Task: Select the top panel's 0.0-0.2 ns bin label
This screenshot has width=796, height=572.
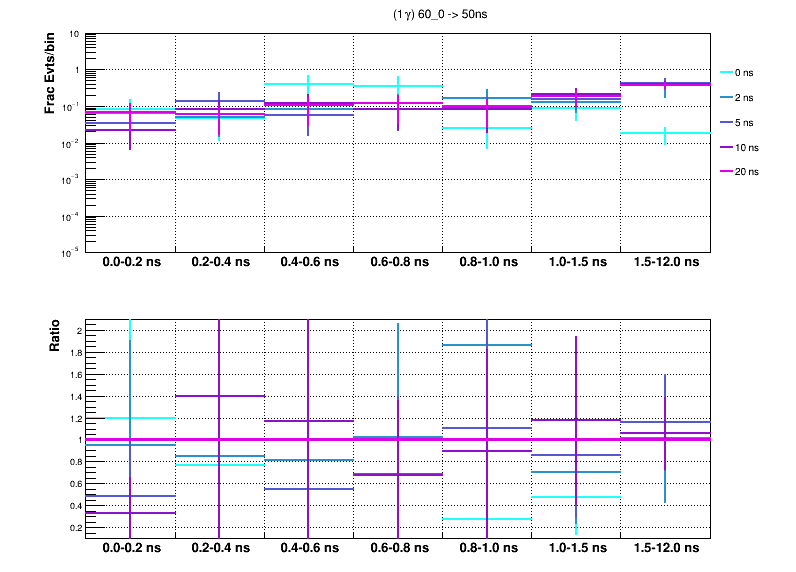Action: click(131, 263)
